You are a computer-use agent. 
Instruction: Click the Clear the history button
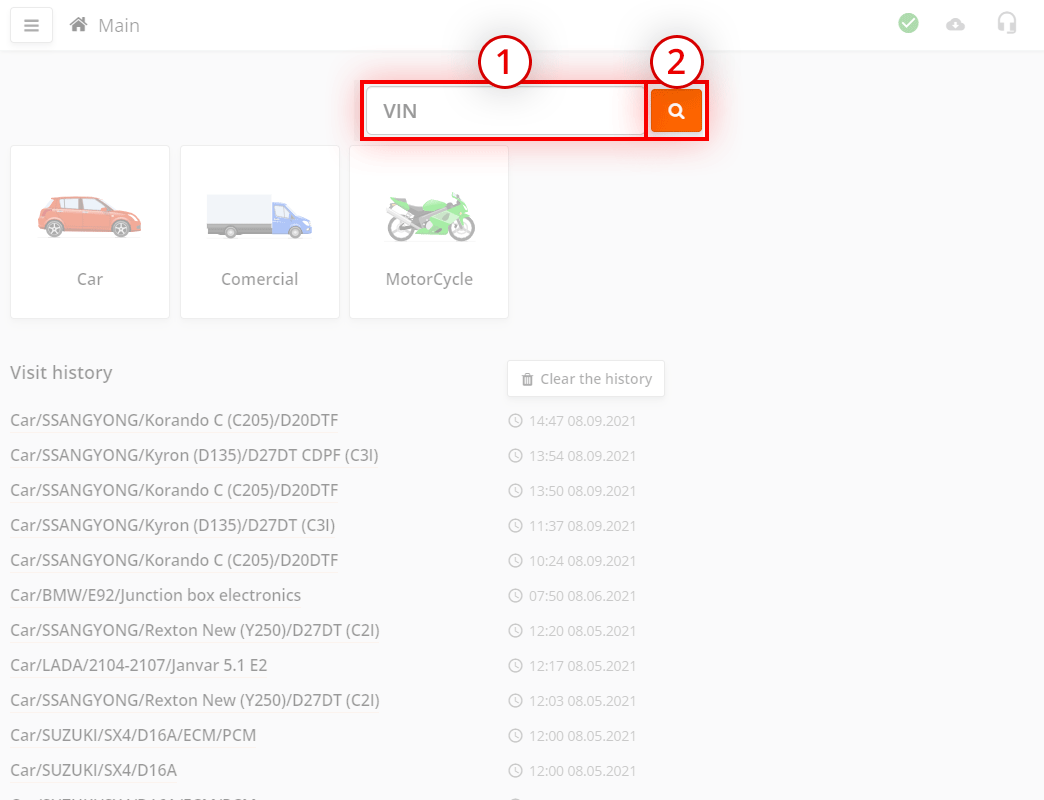[x=586, y=379]
